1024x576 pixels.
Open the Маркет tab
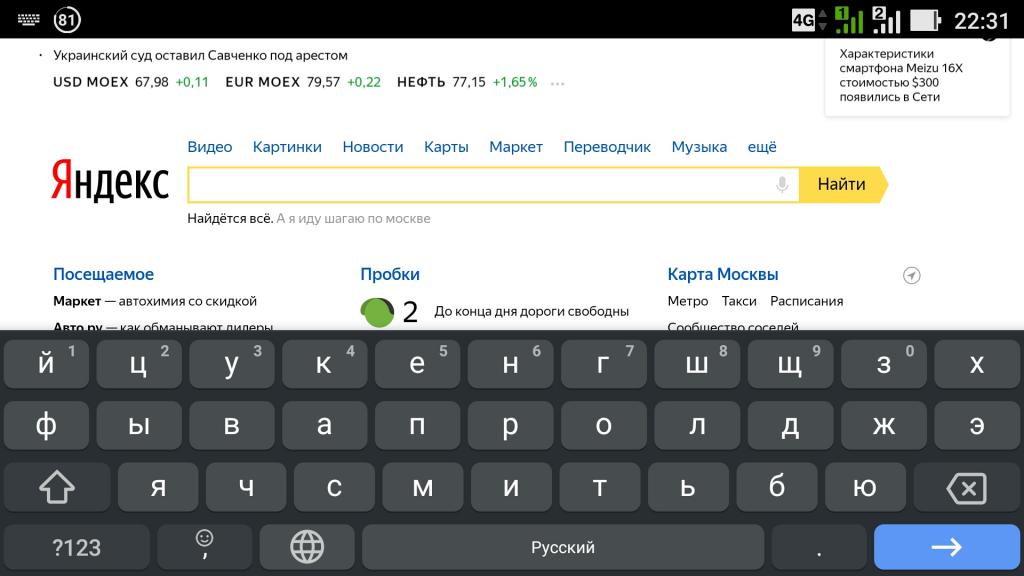click(516, 147)
